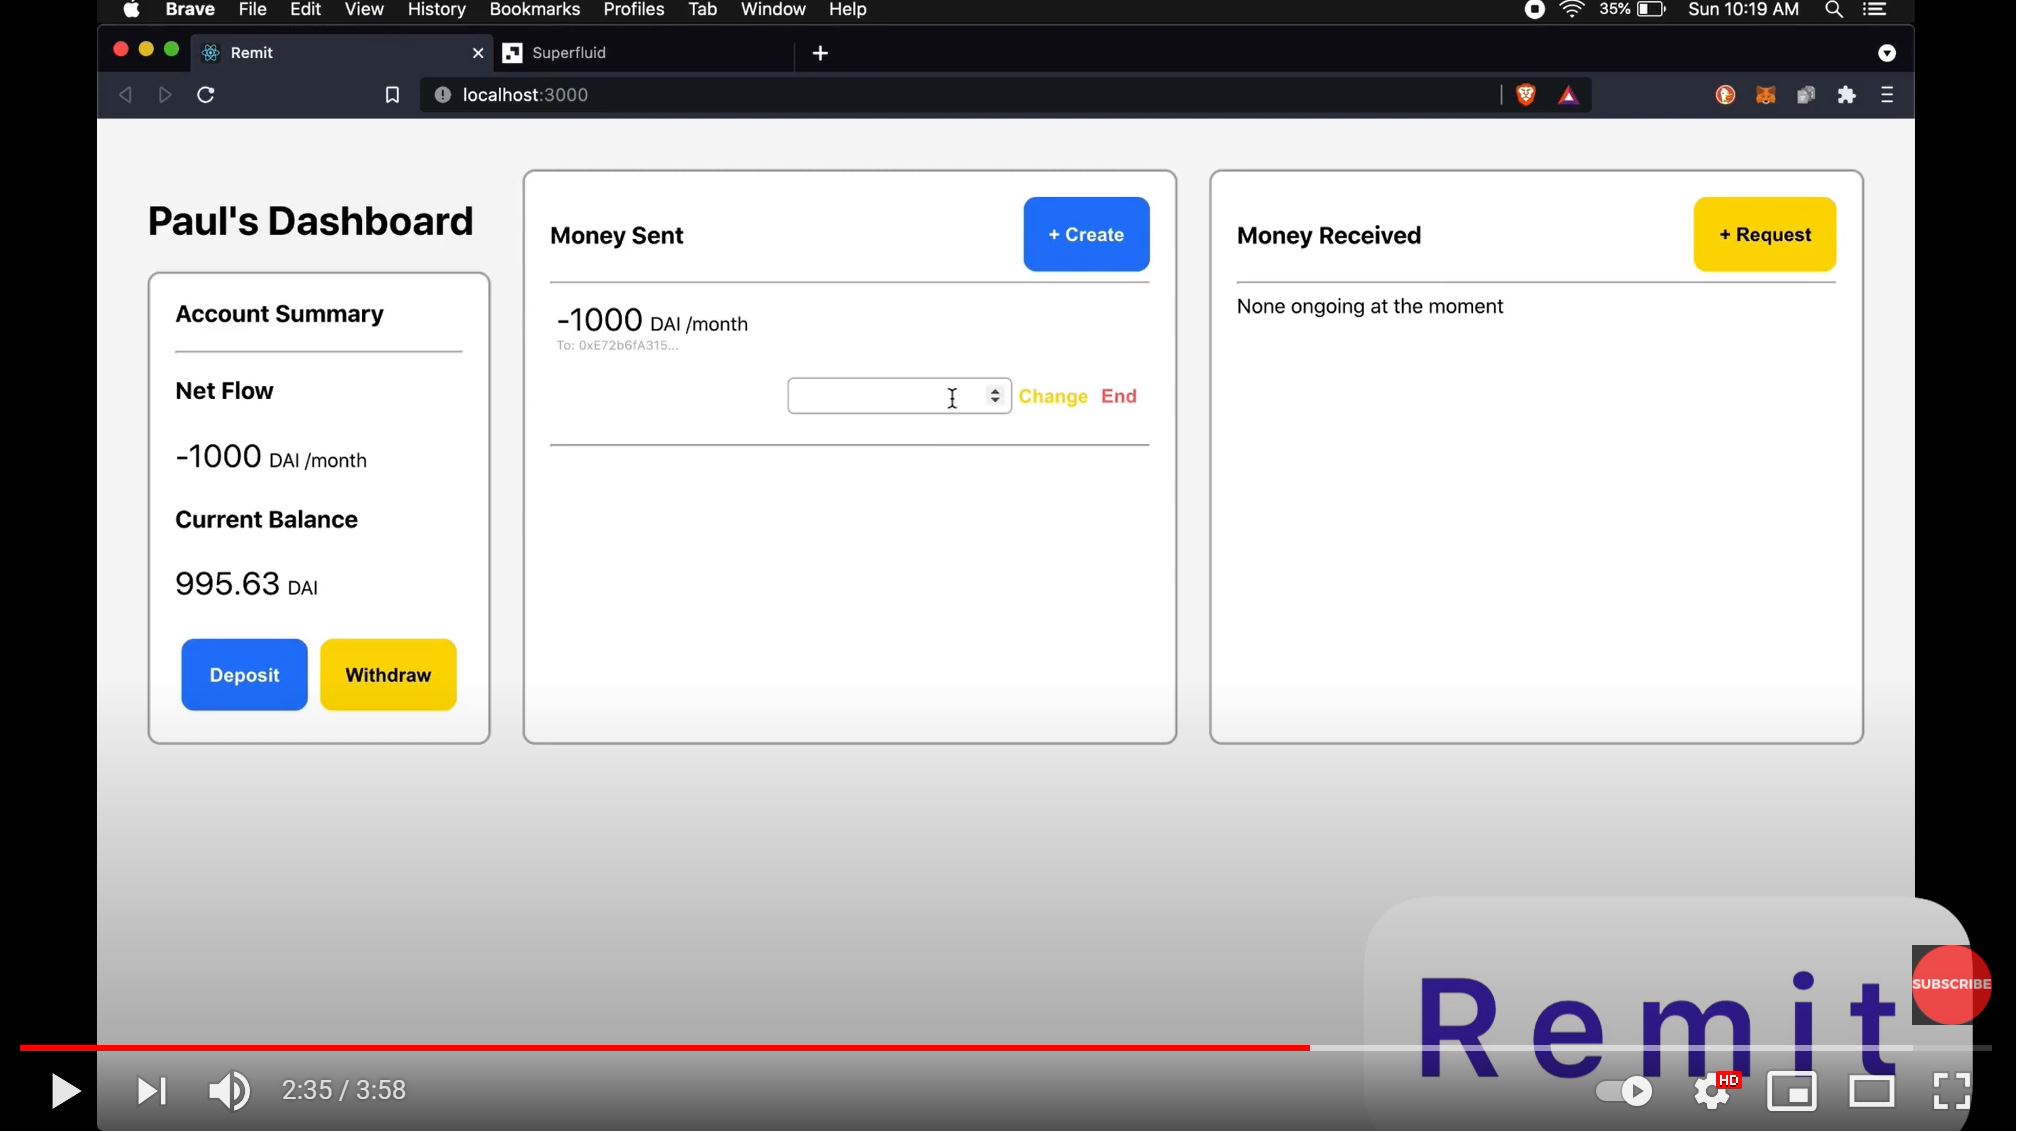Open the Brave browser History menu
This screenshot has height=1132, width=2017.
(x=435, y=11)
